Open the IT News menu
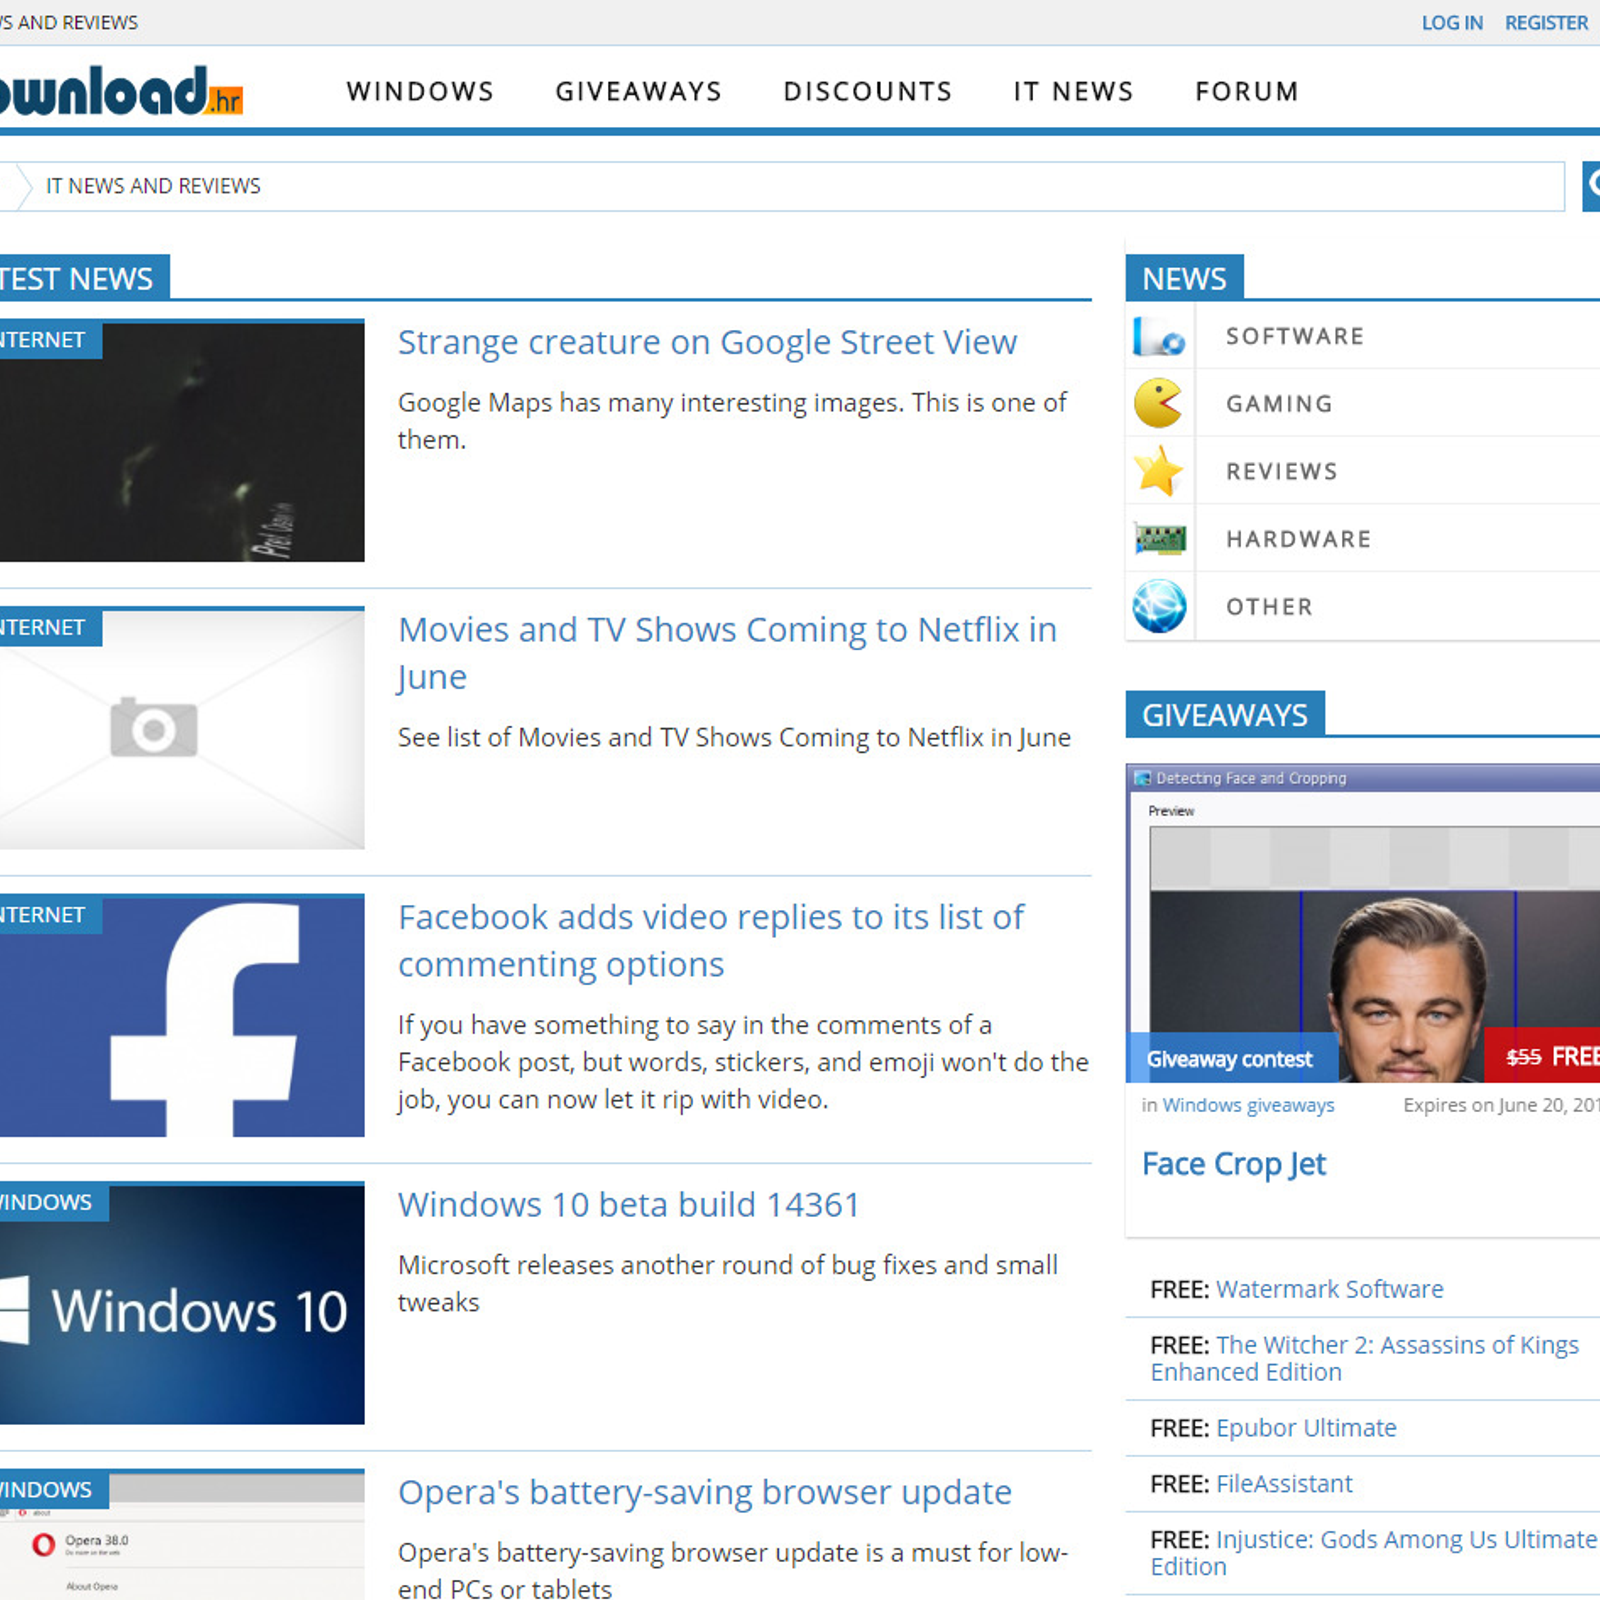 pos(1073,91)
